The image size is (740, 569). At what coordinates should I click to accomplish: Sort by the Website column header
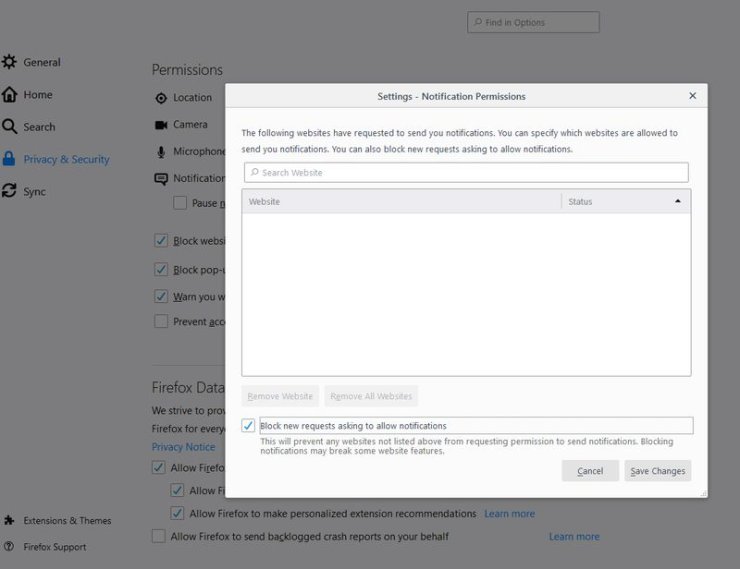402,201
